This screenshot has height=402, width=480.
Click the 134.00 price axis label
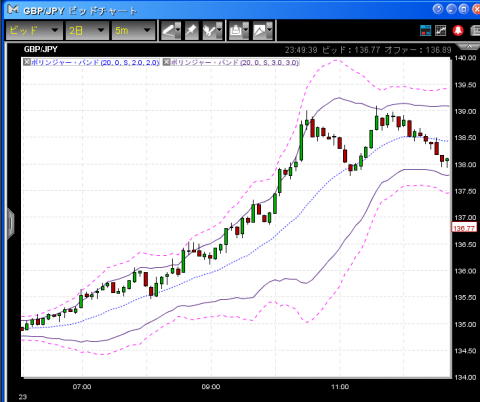point(465,377)
